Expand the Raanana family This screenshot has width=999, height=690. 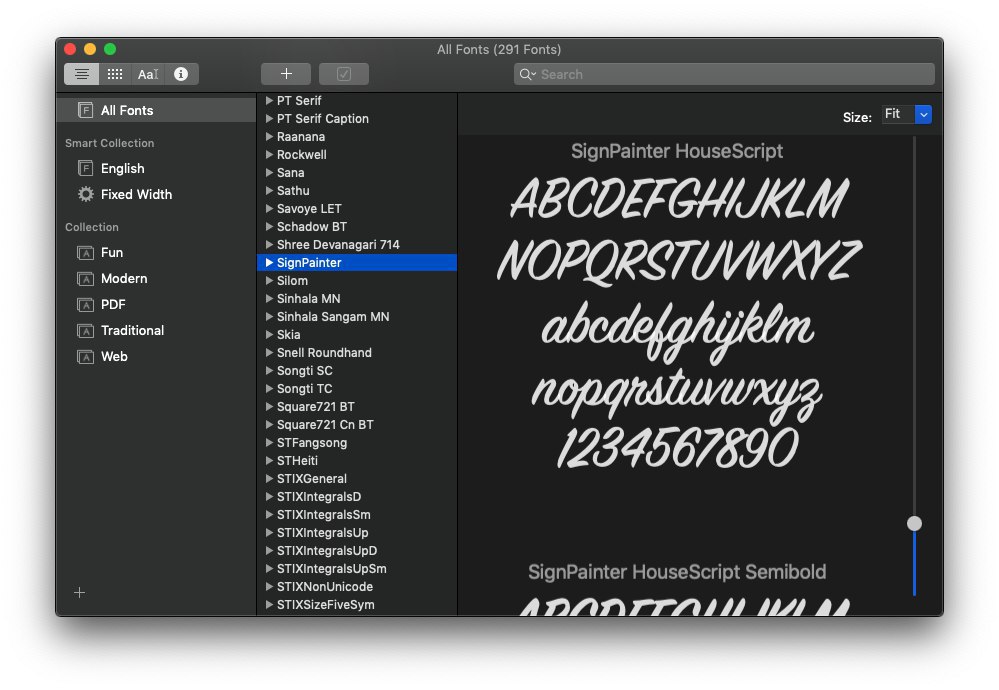point(270,136)
